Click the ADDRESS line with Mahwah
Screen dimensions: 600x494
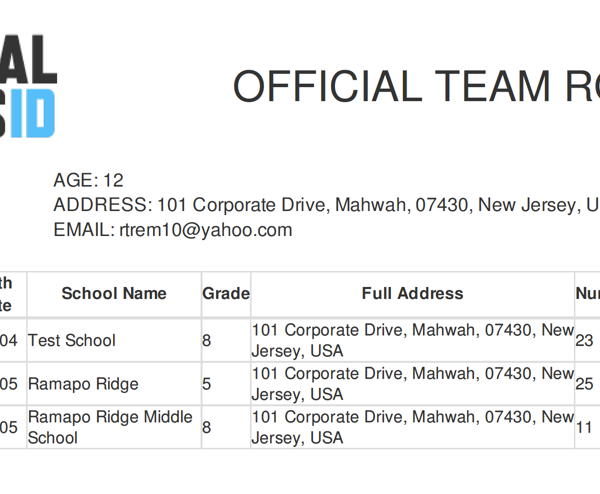(x=326, y=205)
